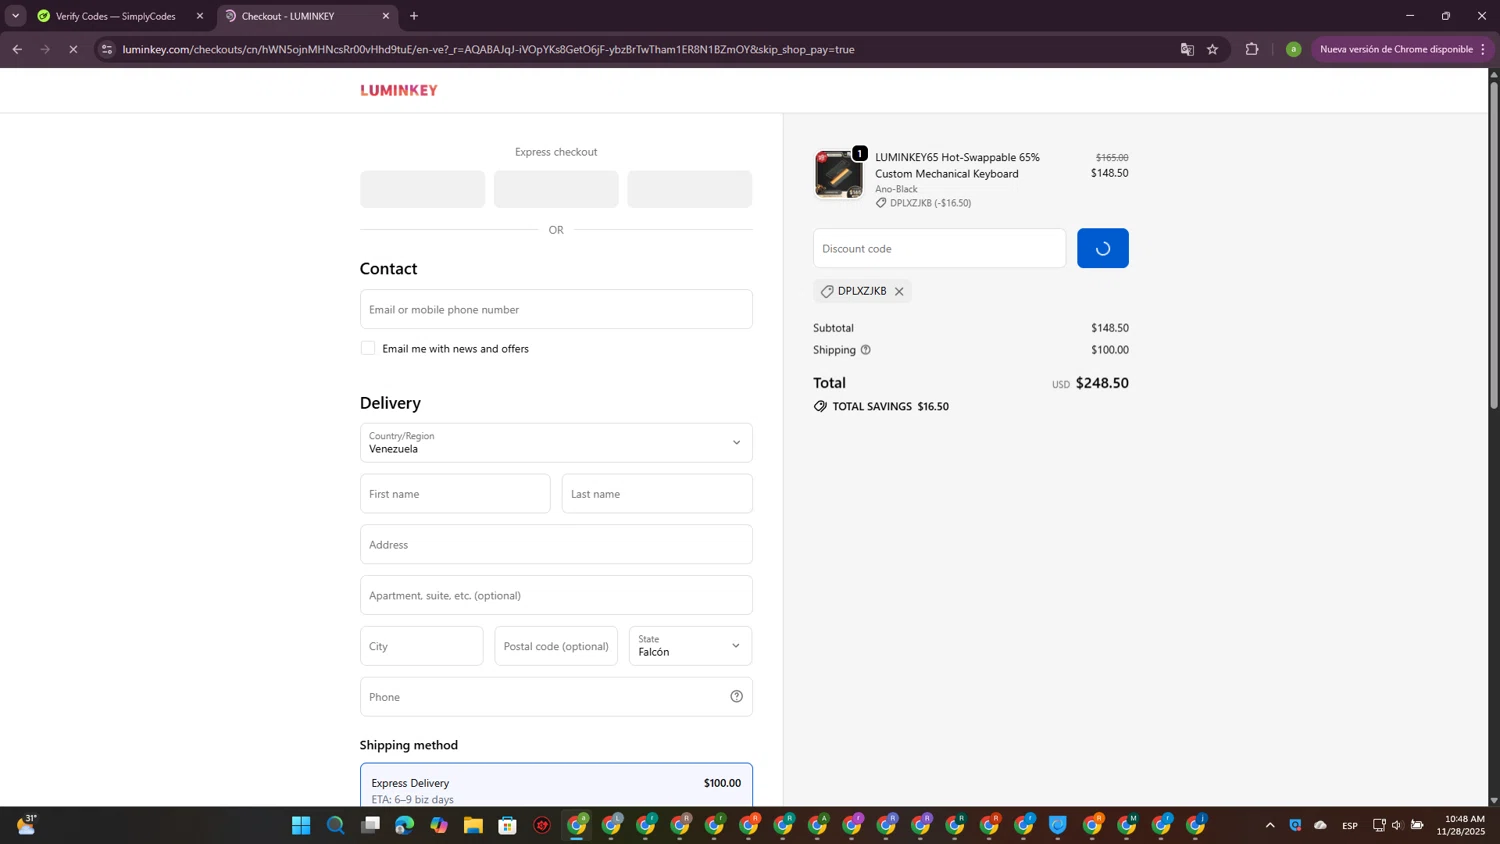Stop loading the page

[x=73, y=49]
